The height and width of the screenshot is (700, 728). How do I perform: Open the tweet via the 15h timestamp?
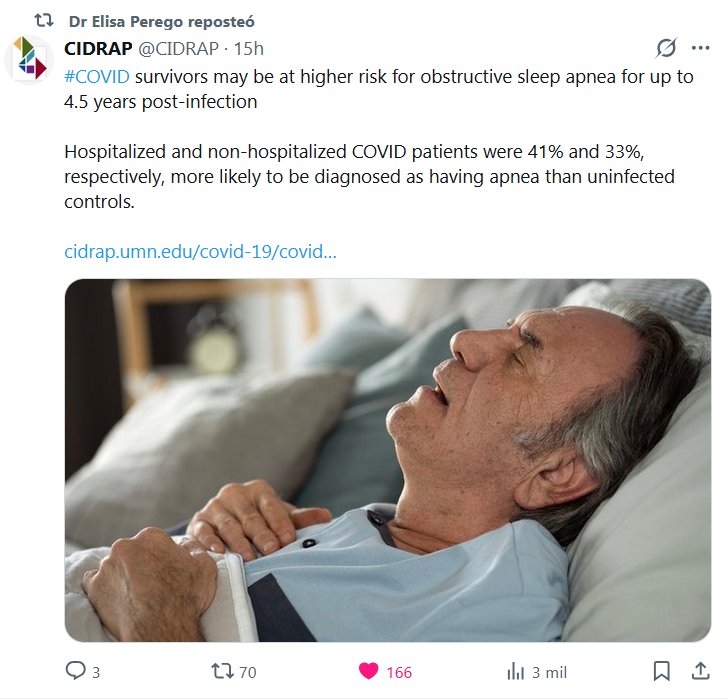(249, 48)
